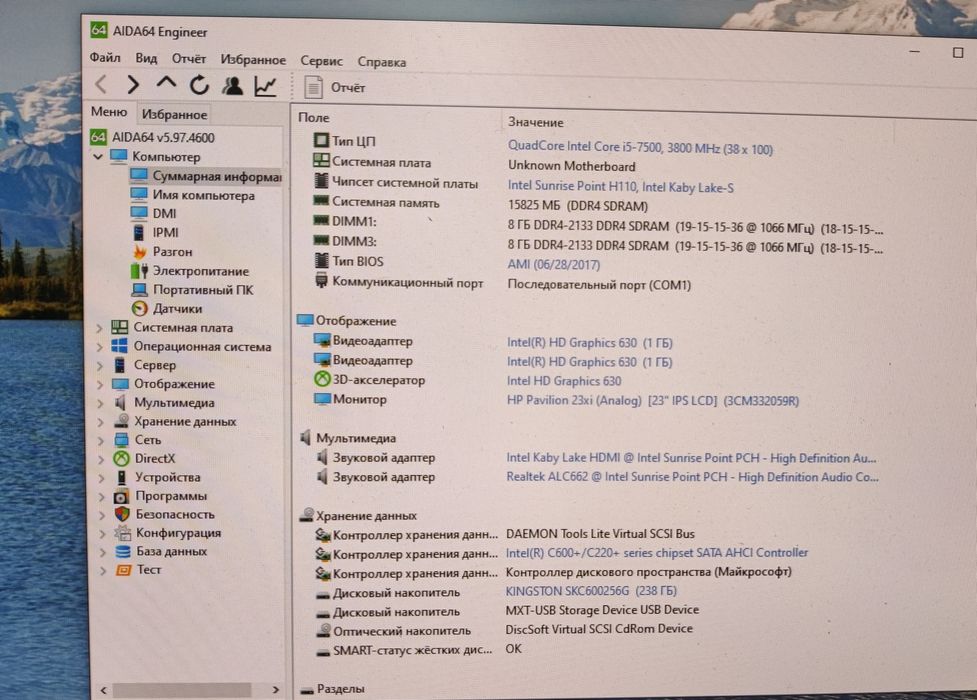
Task: Open the Realtek ALC662 audio adapter link
Action: pos(692,477)
